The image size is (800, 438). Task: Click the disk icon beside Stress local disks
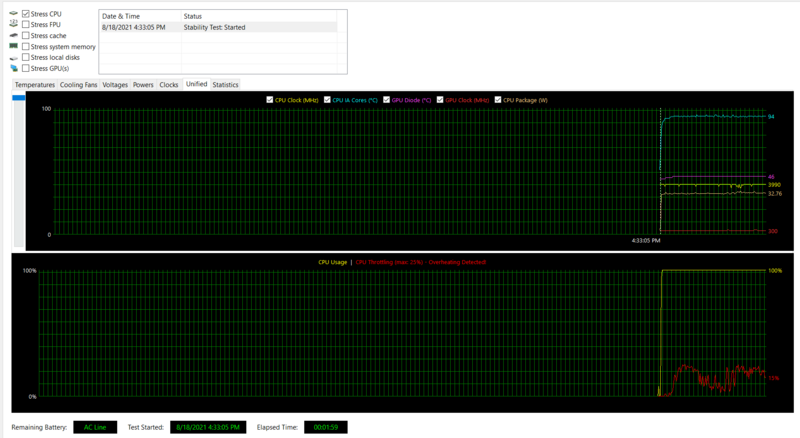pyautogui.click(x=13, y=57)
